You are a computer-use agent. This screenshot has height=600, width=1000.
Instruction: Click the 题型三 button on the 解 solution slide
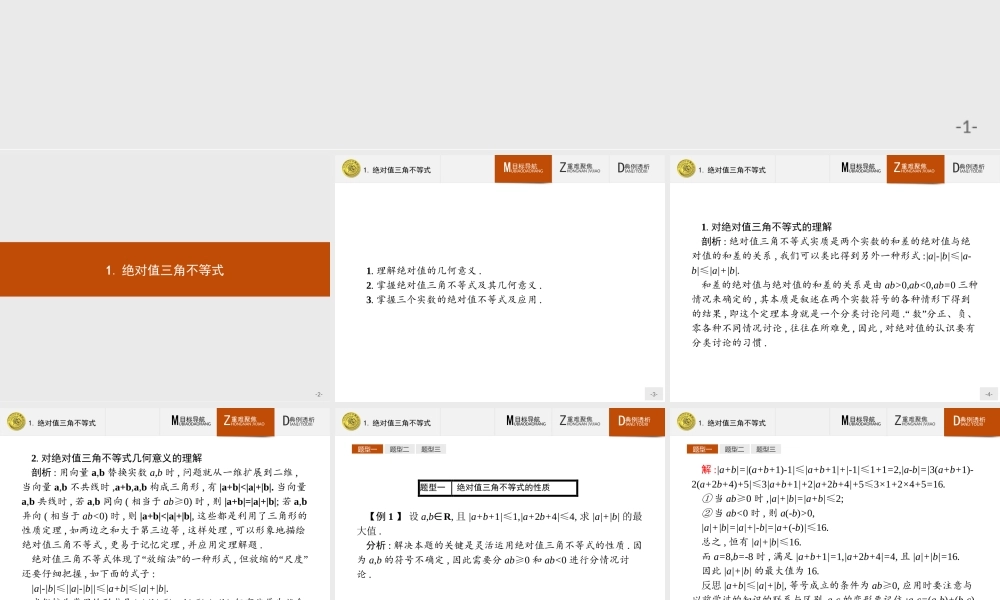(x=766, y=450)
